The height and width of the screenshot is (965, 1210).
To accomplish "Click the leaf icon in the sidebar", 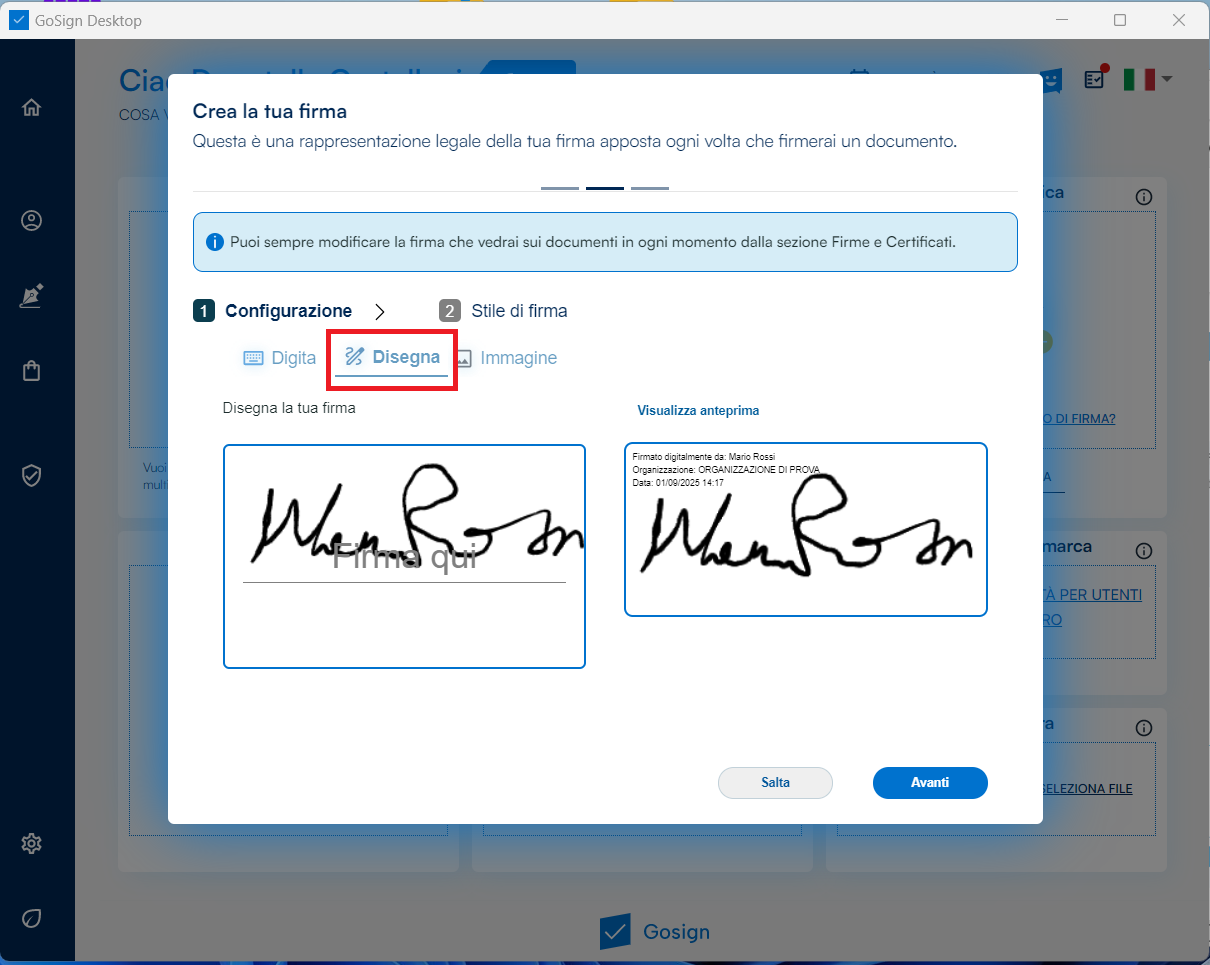I will [x=32, y=918].
